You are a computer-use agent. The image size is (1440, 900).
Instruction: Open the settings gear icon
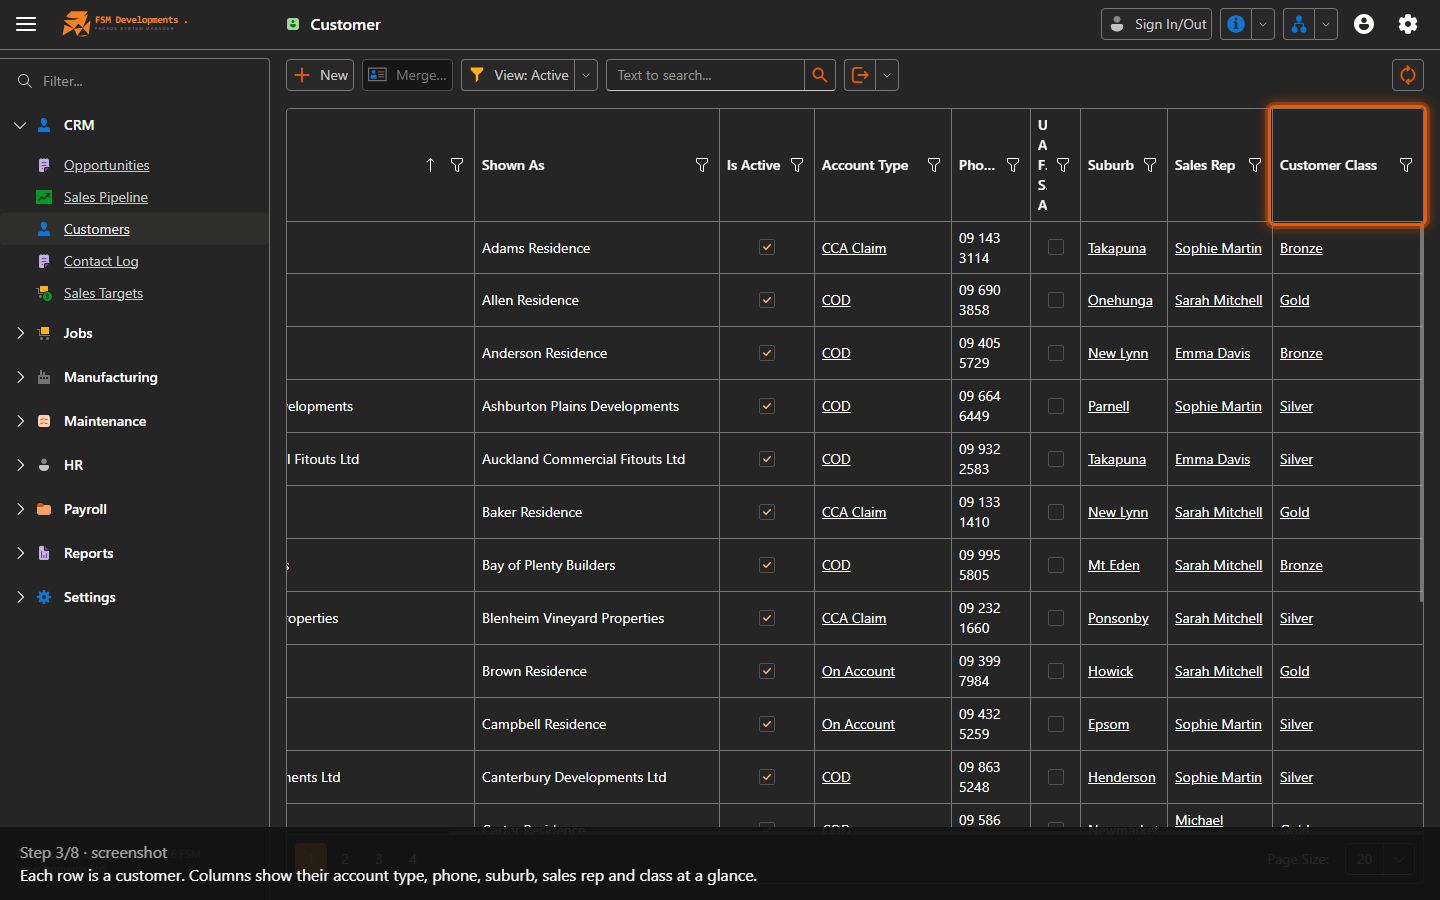[1408, 24]
